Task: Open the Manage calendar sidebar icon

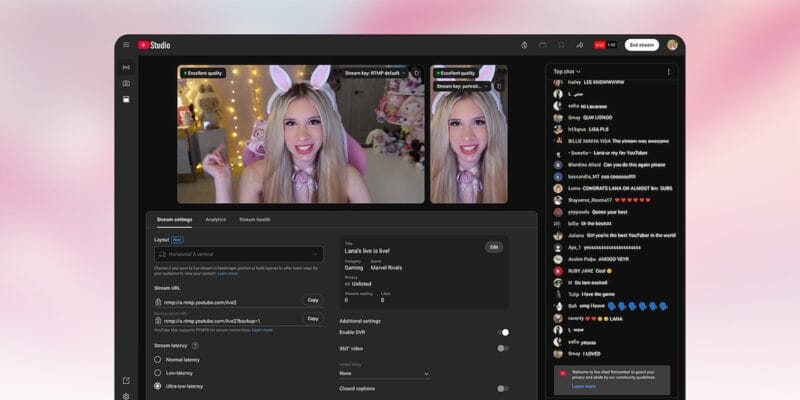Action: click(x=126, y=99)
